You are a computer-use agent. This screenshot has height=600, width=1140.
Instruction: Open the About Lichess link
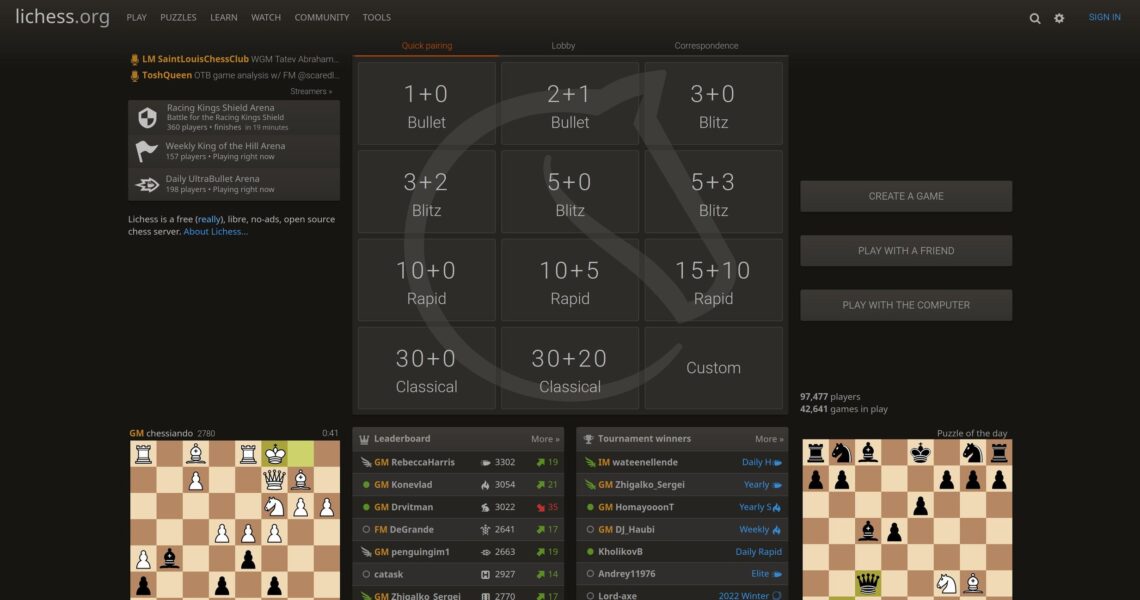215,232
